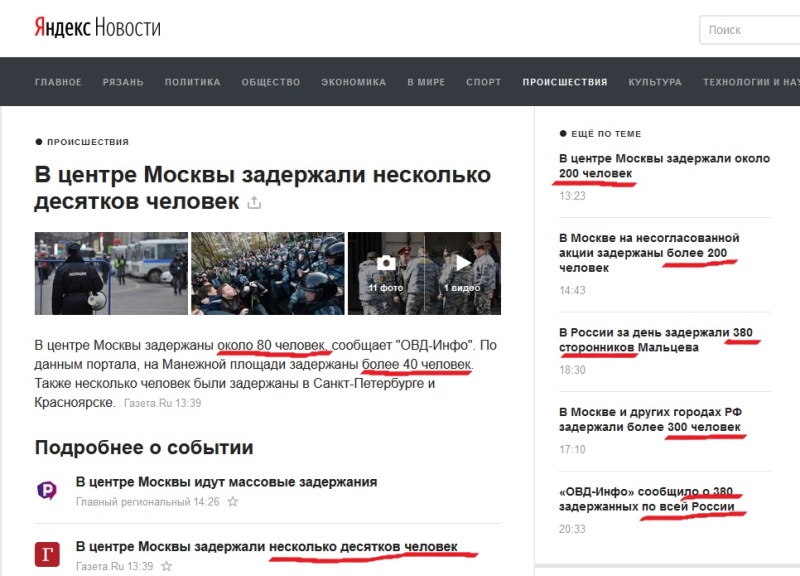Click the Газета.Ru red source logo
The image size is (800, 576).
coord(47,554)
